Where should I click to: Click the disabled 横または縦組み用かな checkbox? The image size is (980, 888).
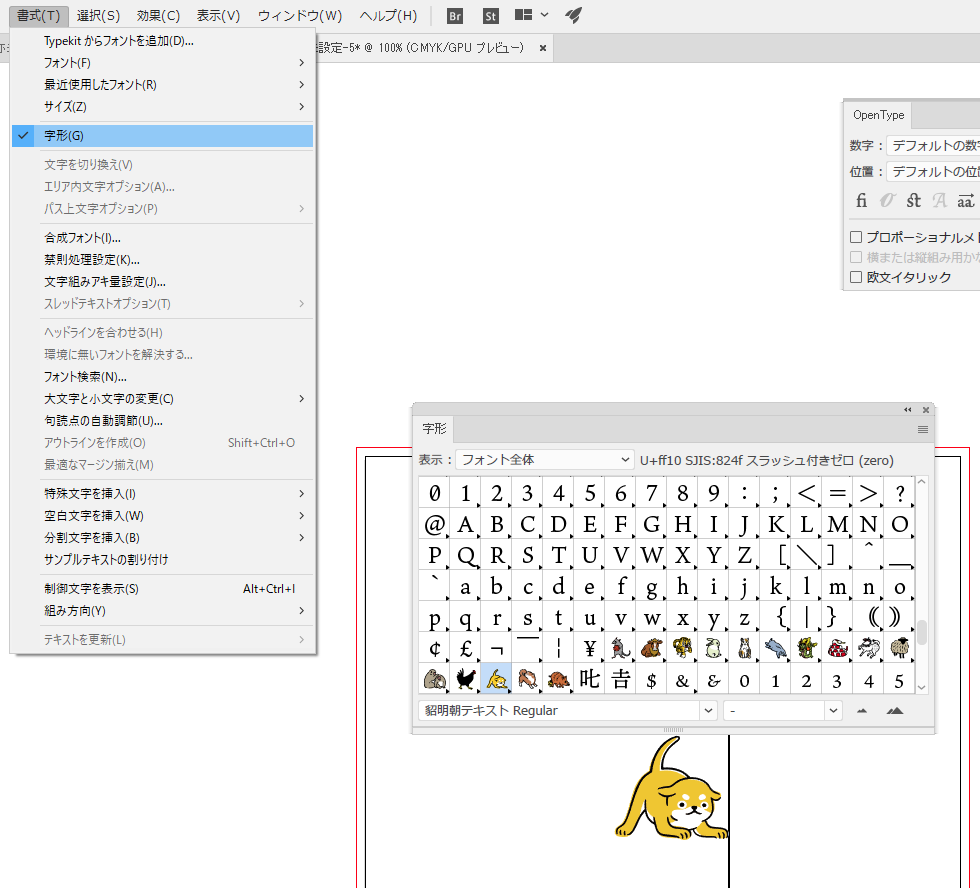click(856, 257)
